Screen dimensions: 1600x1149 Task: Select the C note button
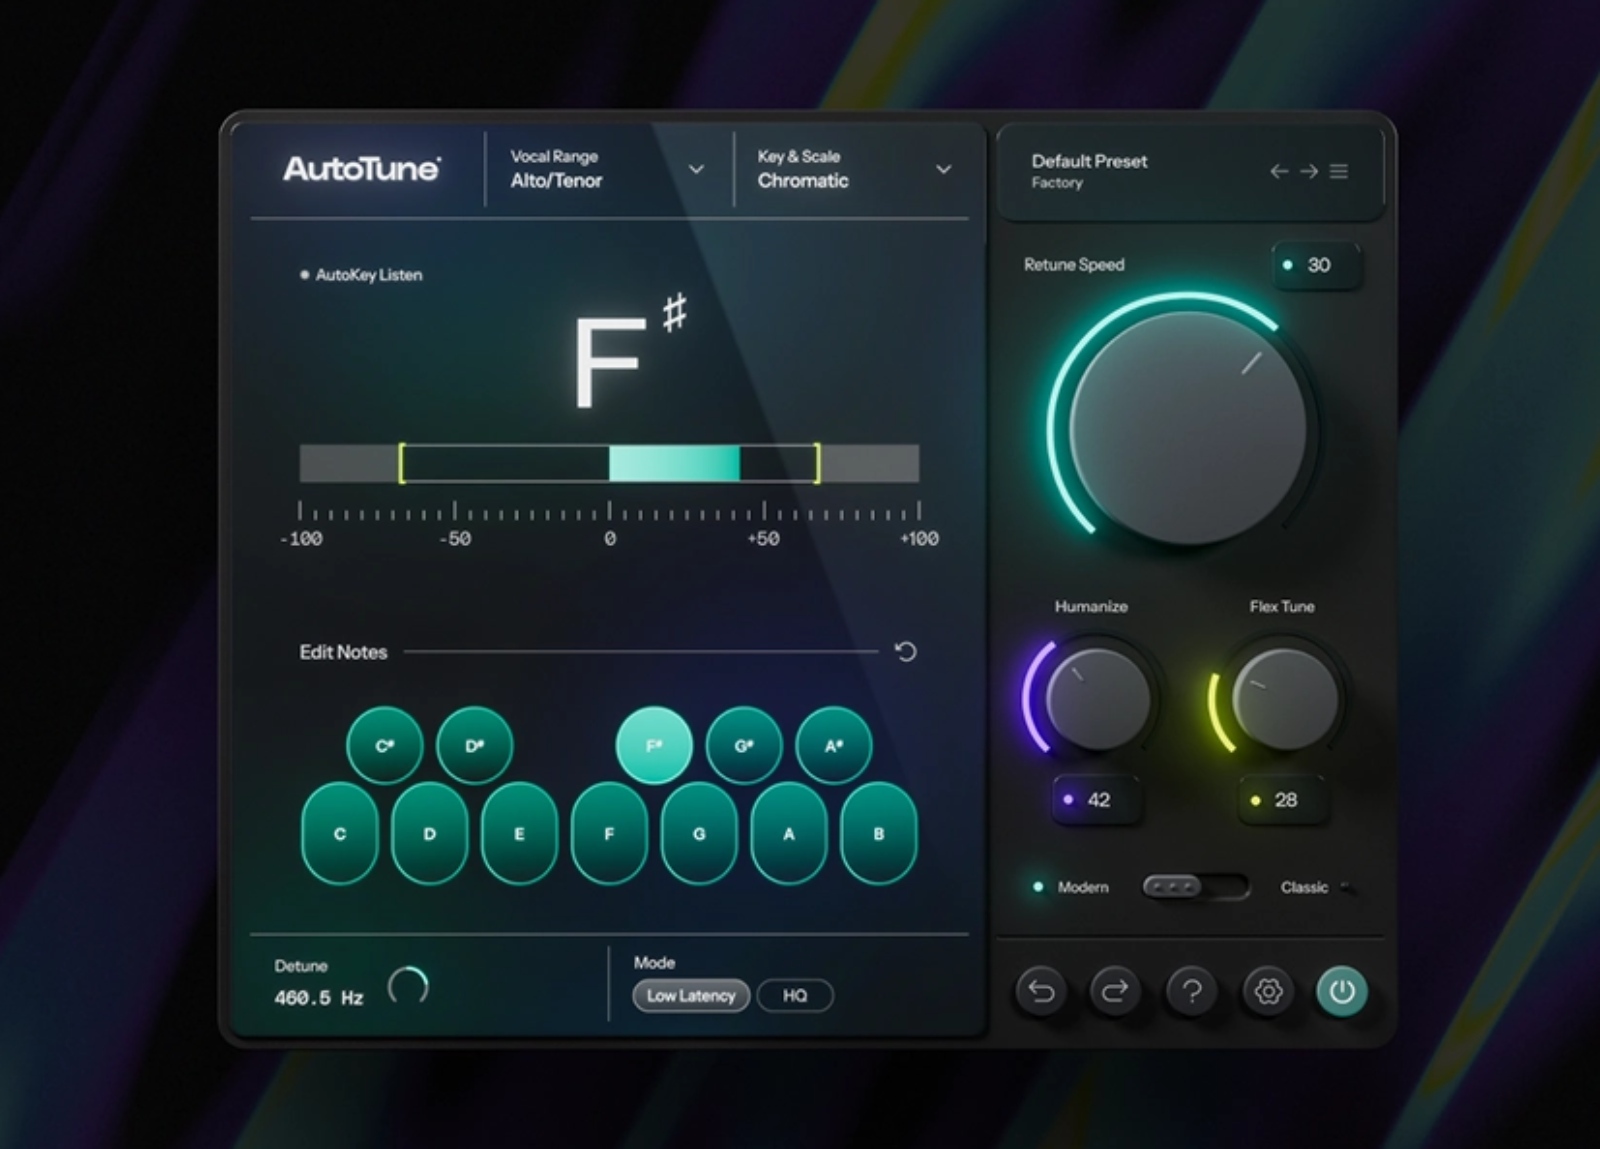[x=340, y=832]
